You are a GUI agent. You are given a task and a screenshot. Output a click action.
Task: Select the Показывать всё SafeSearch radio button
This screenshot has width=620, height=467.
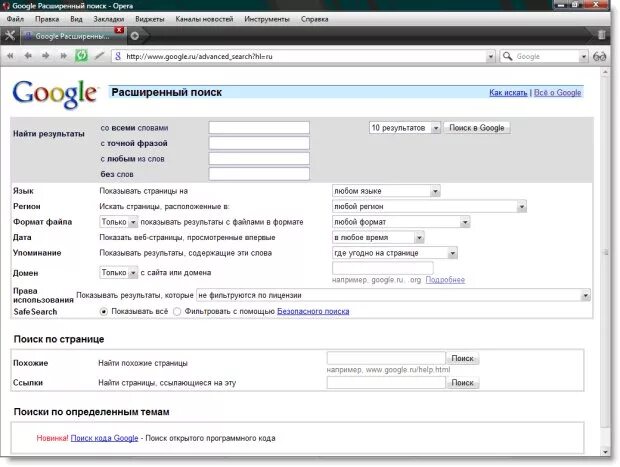pos(104,312)
